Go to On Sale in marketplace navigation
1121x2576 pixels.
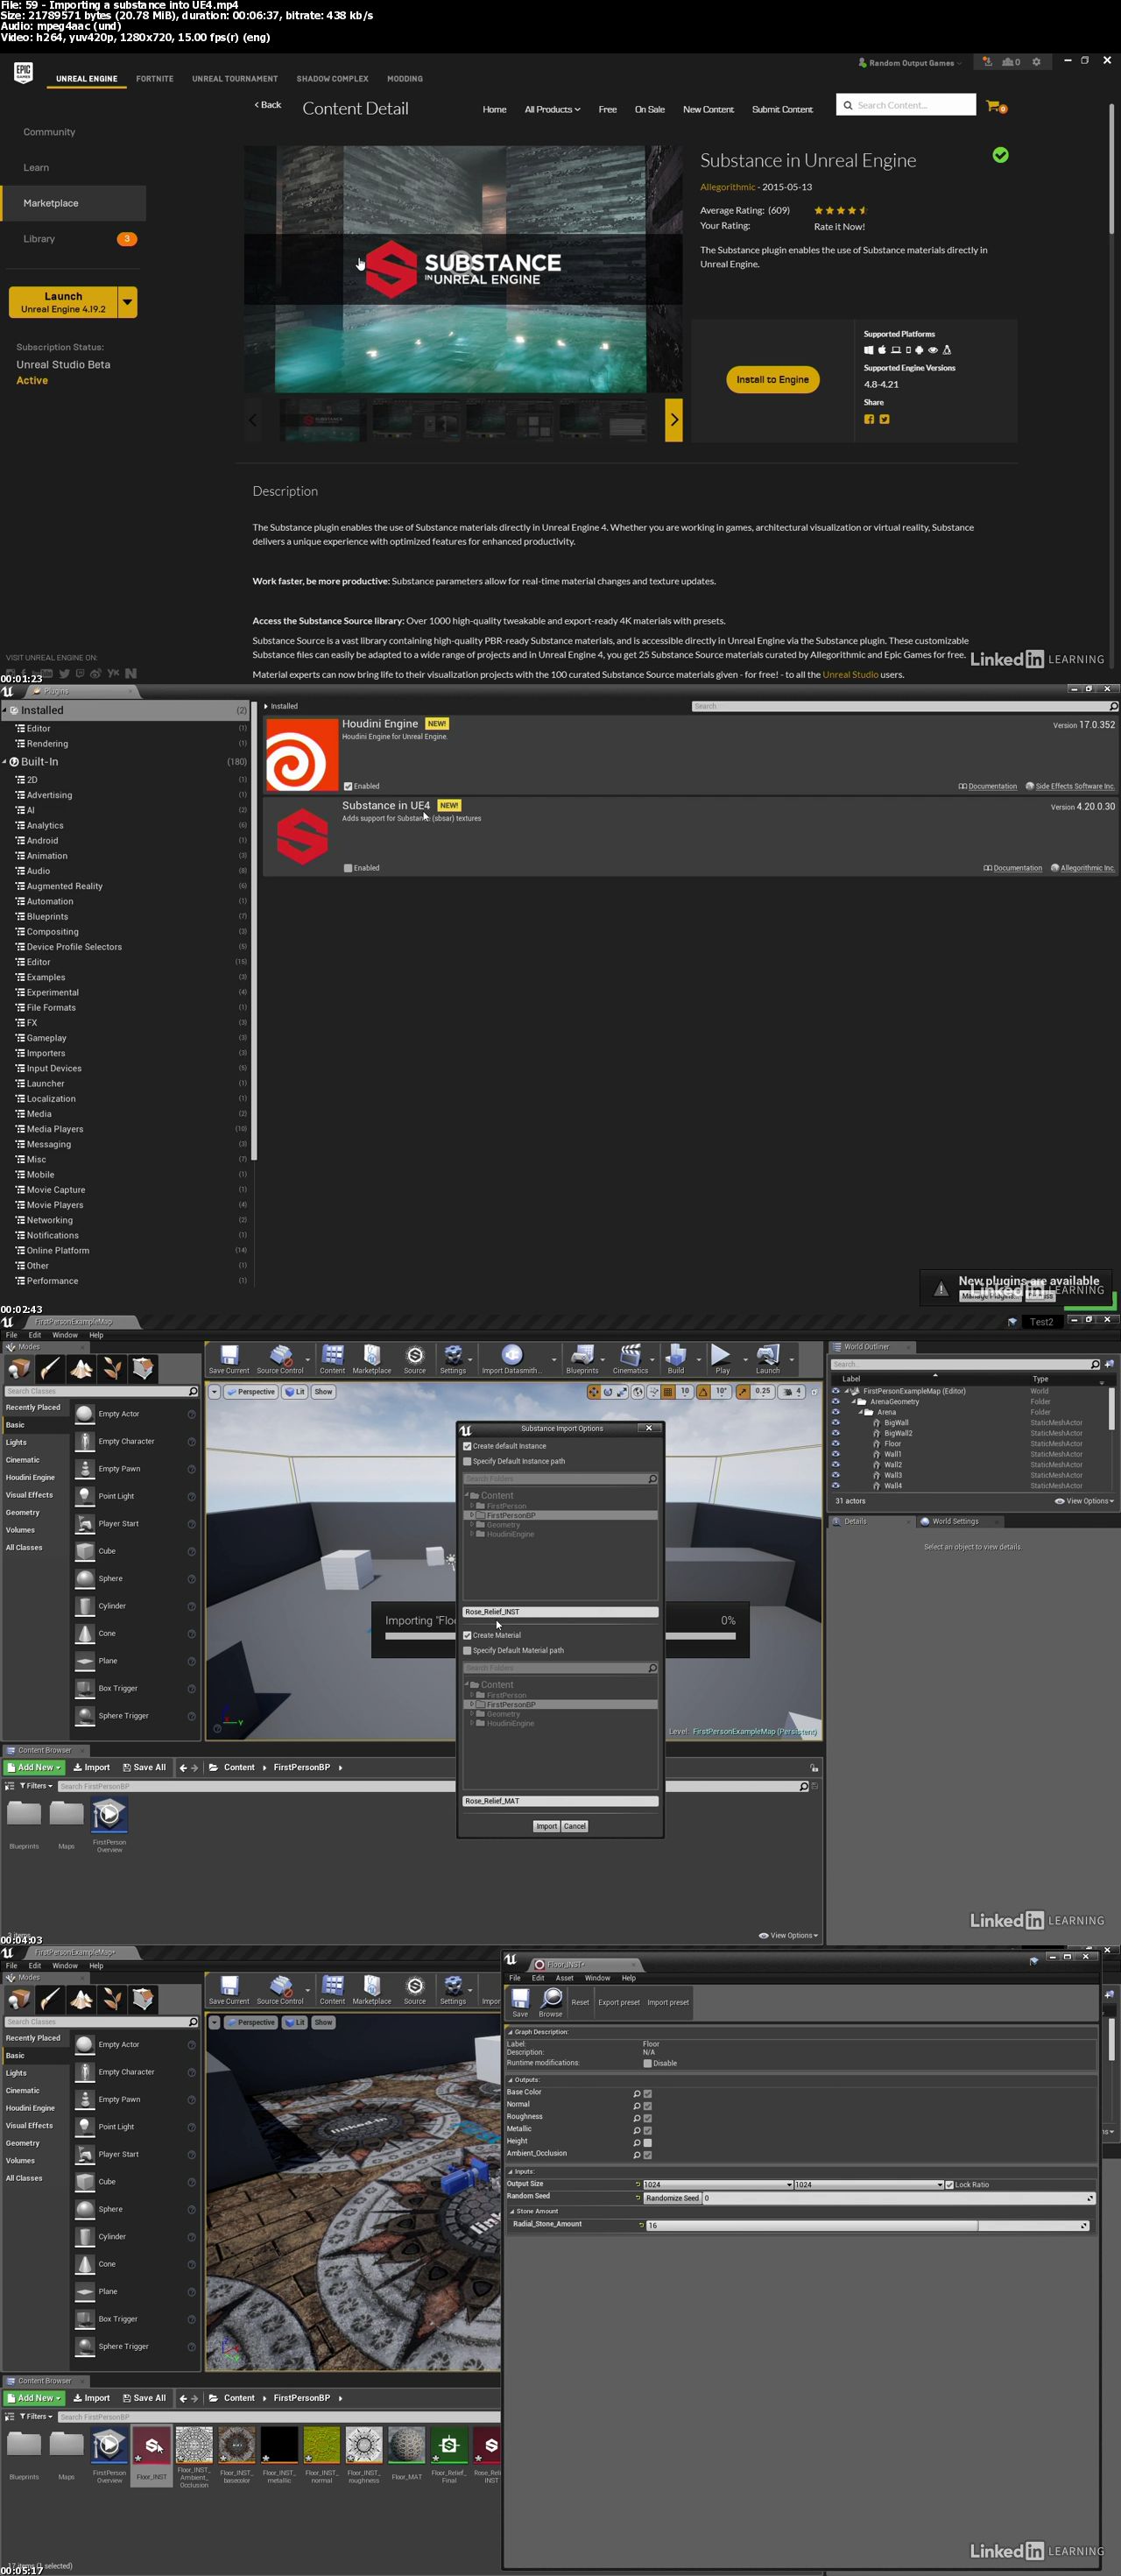pyautogui.click(x=649, y=109)
